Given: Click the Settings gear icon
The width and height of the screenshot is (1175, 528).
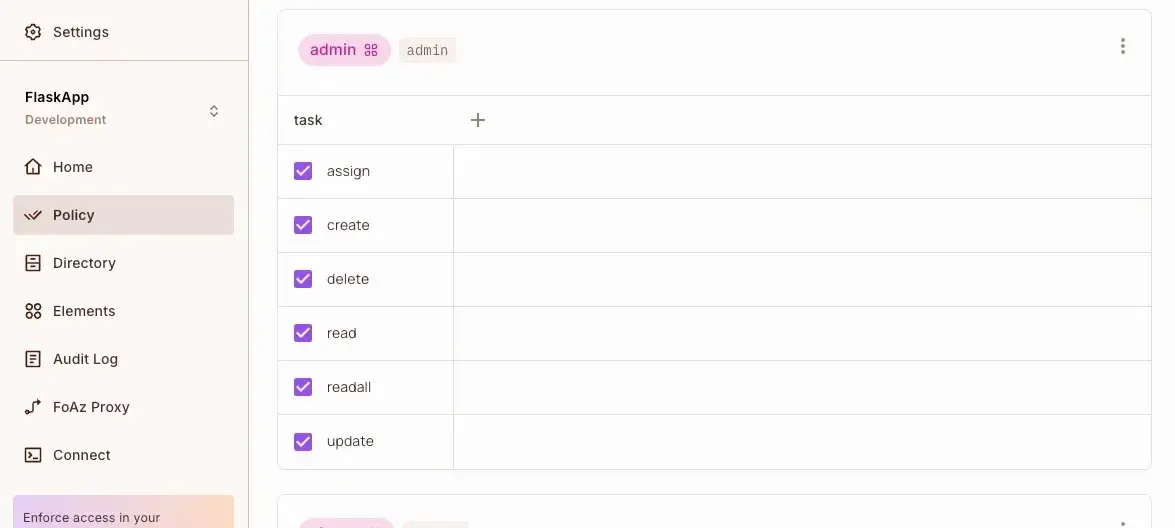Looking at the screenshot, I should (x=33, y=32).
